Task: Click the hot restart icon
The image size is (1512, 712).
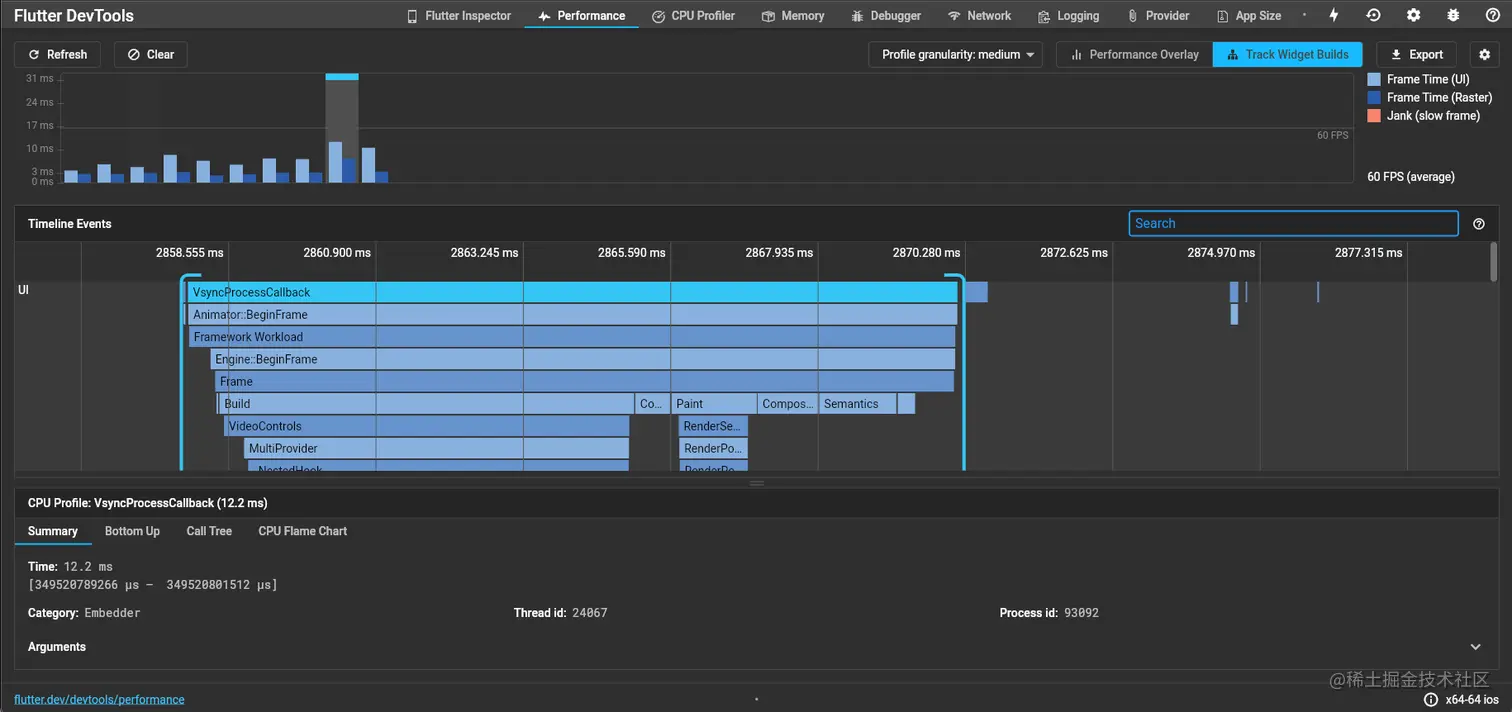Action: [x=1373, y=15]
